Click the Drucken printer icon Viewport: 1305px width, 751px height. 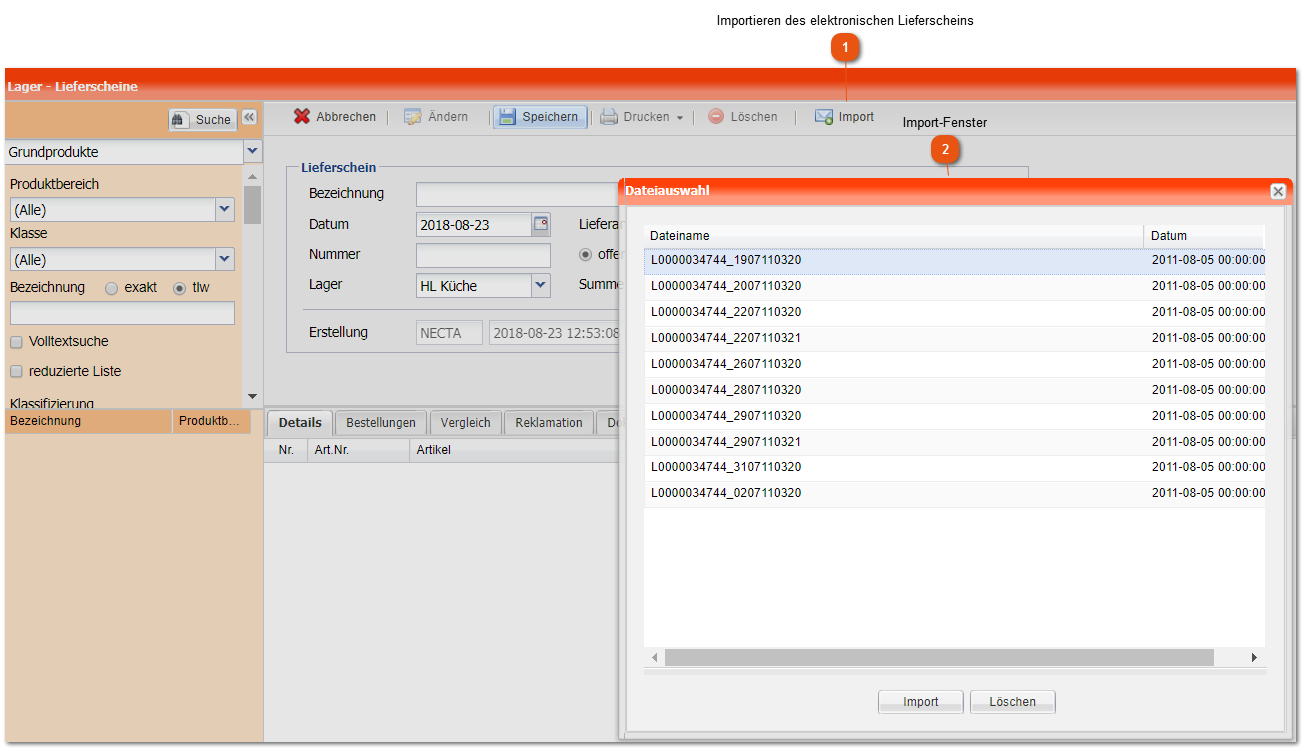click(609, 117)
